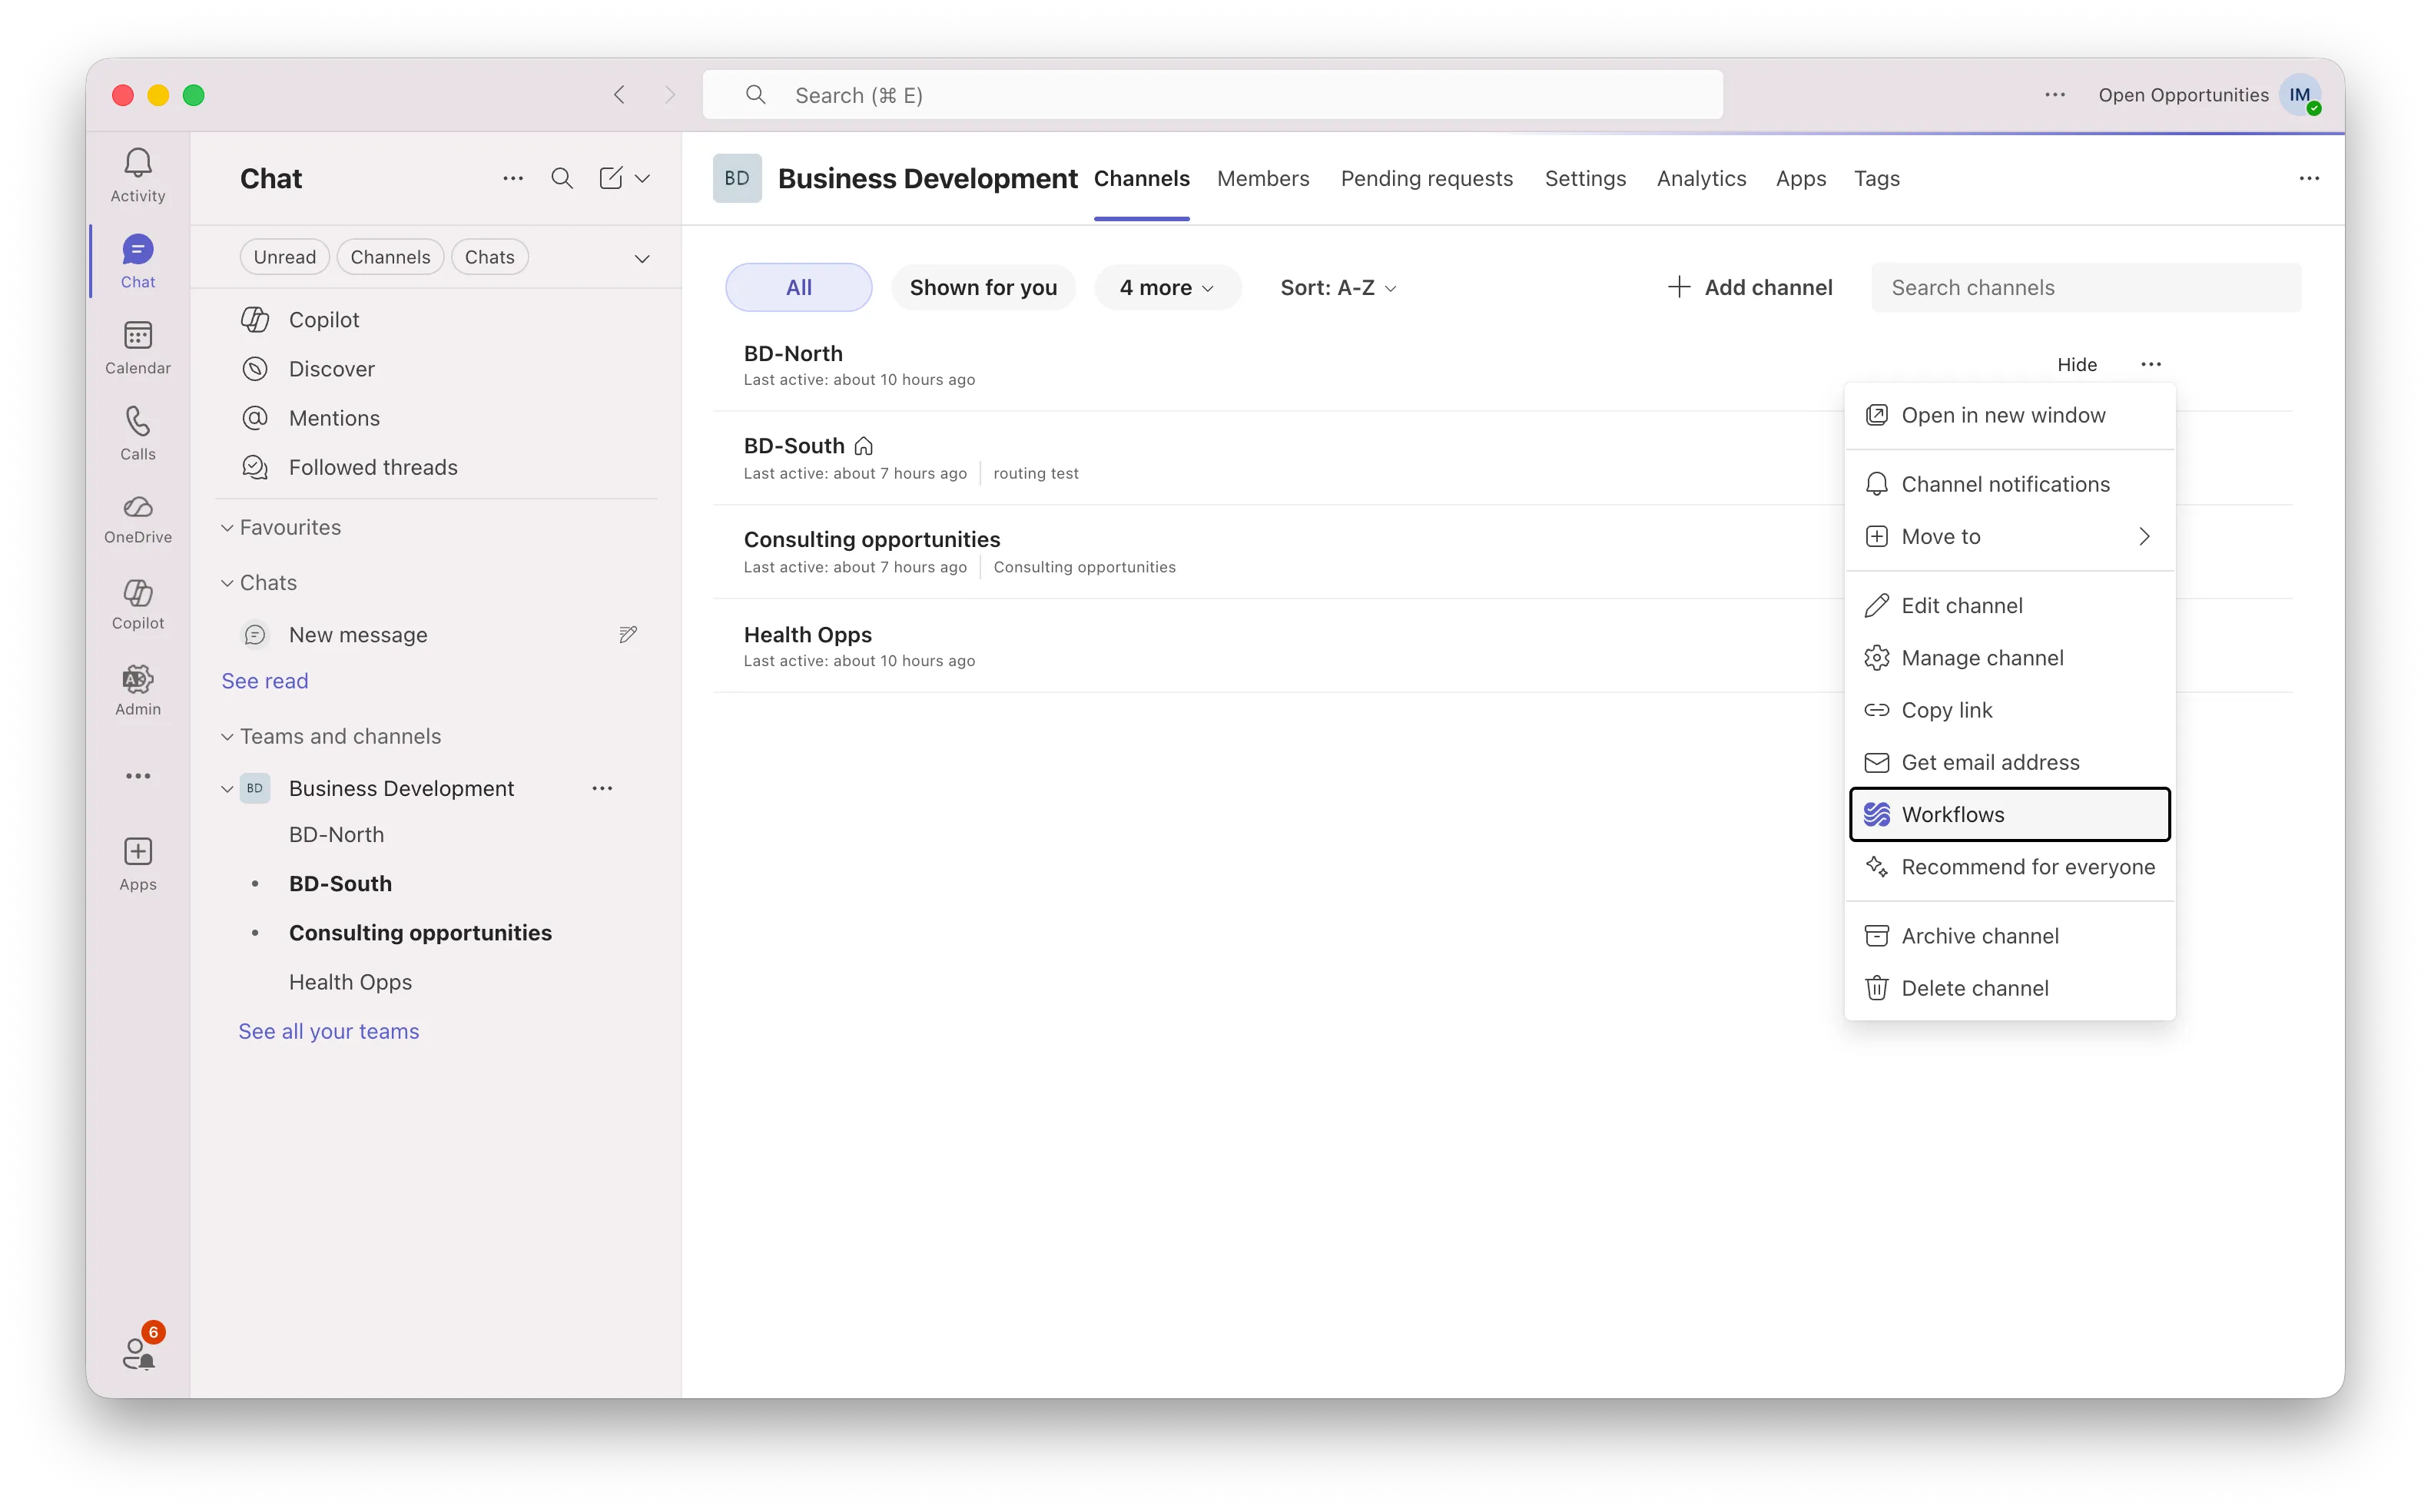Click See all your teams
This screenshot has height=1512, width=2431.
point(328,1031)
